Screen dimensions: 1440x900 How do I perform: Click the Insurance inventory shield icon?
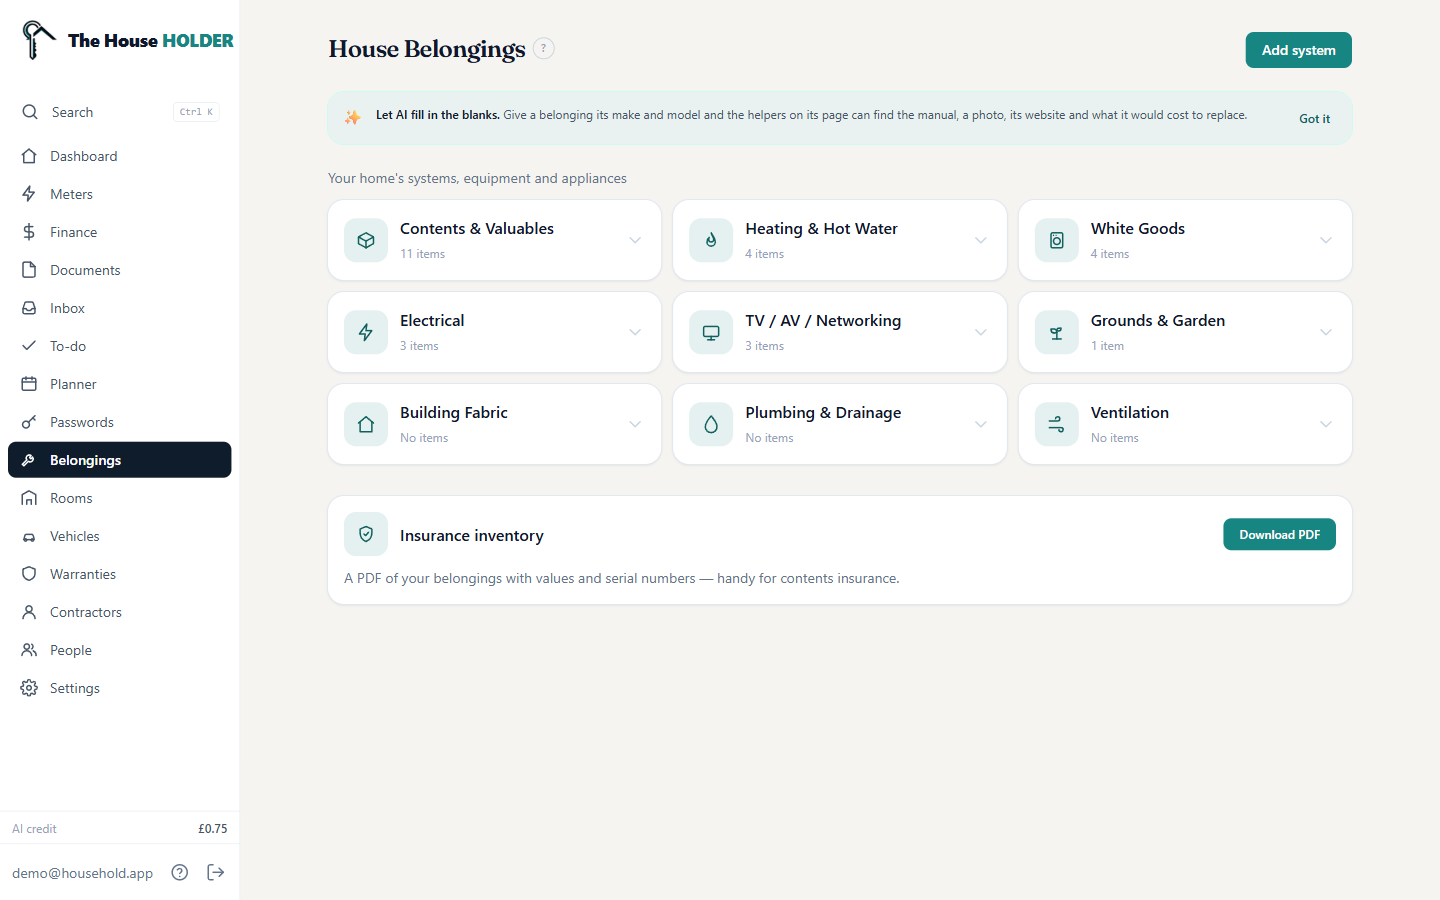click(x=366, y=534)
